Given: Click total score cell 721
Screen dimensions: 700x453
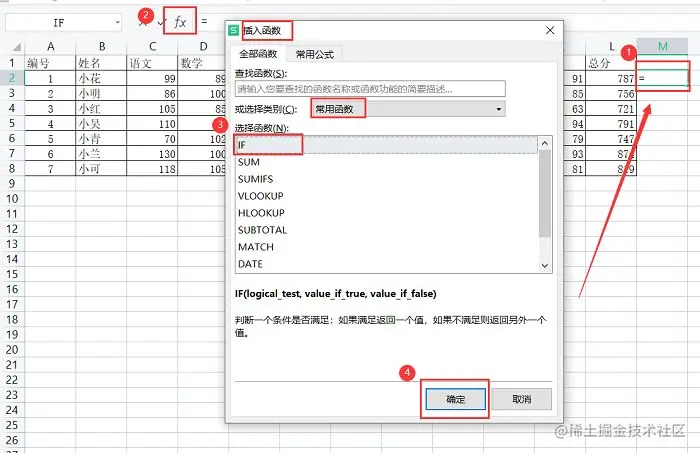Looking at the screenshot, I should tap(611, 109).
